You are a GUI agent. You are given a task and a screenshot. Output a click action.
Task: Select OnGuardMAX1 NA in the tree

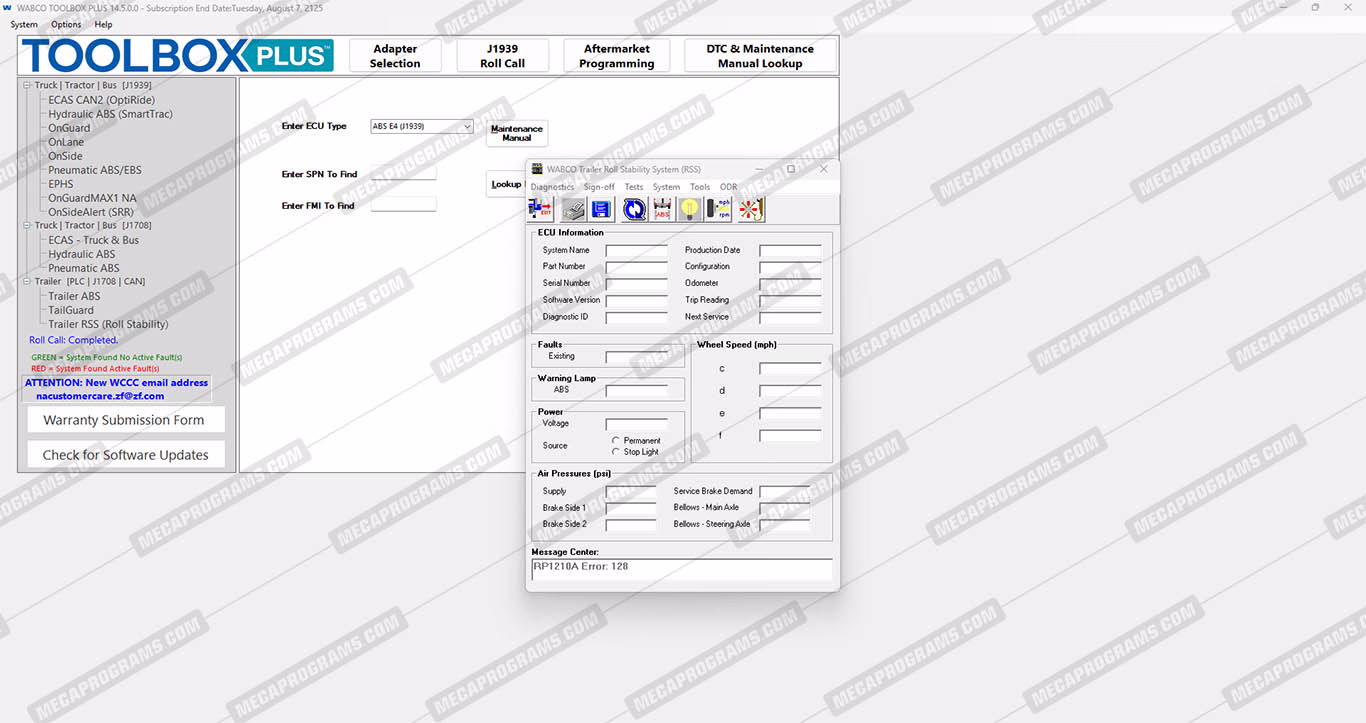(x=93, y=198)
